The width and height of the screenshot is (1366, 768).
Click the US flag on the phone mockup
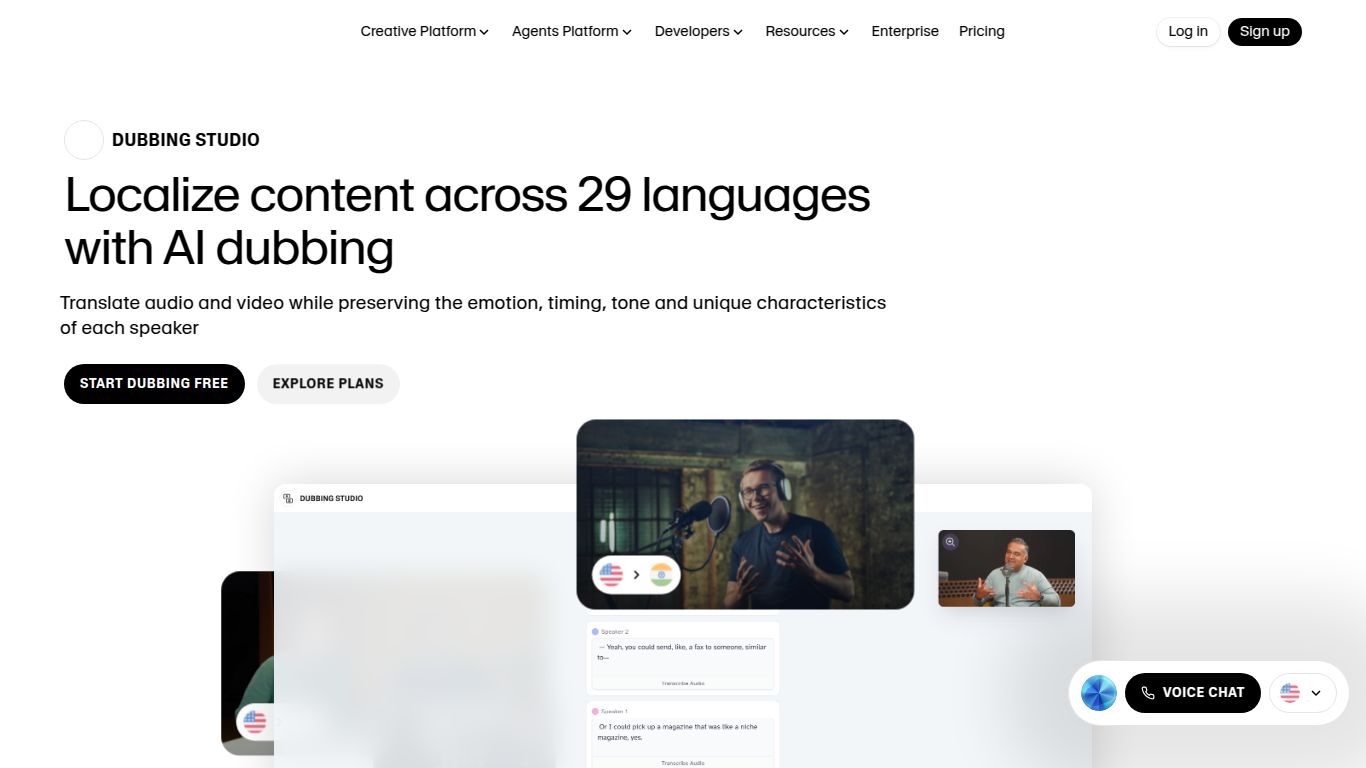point(255,721)
